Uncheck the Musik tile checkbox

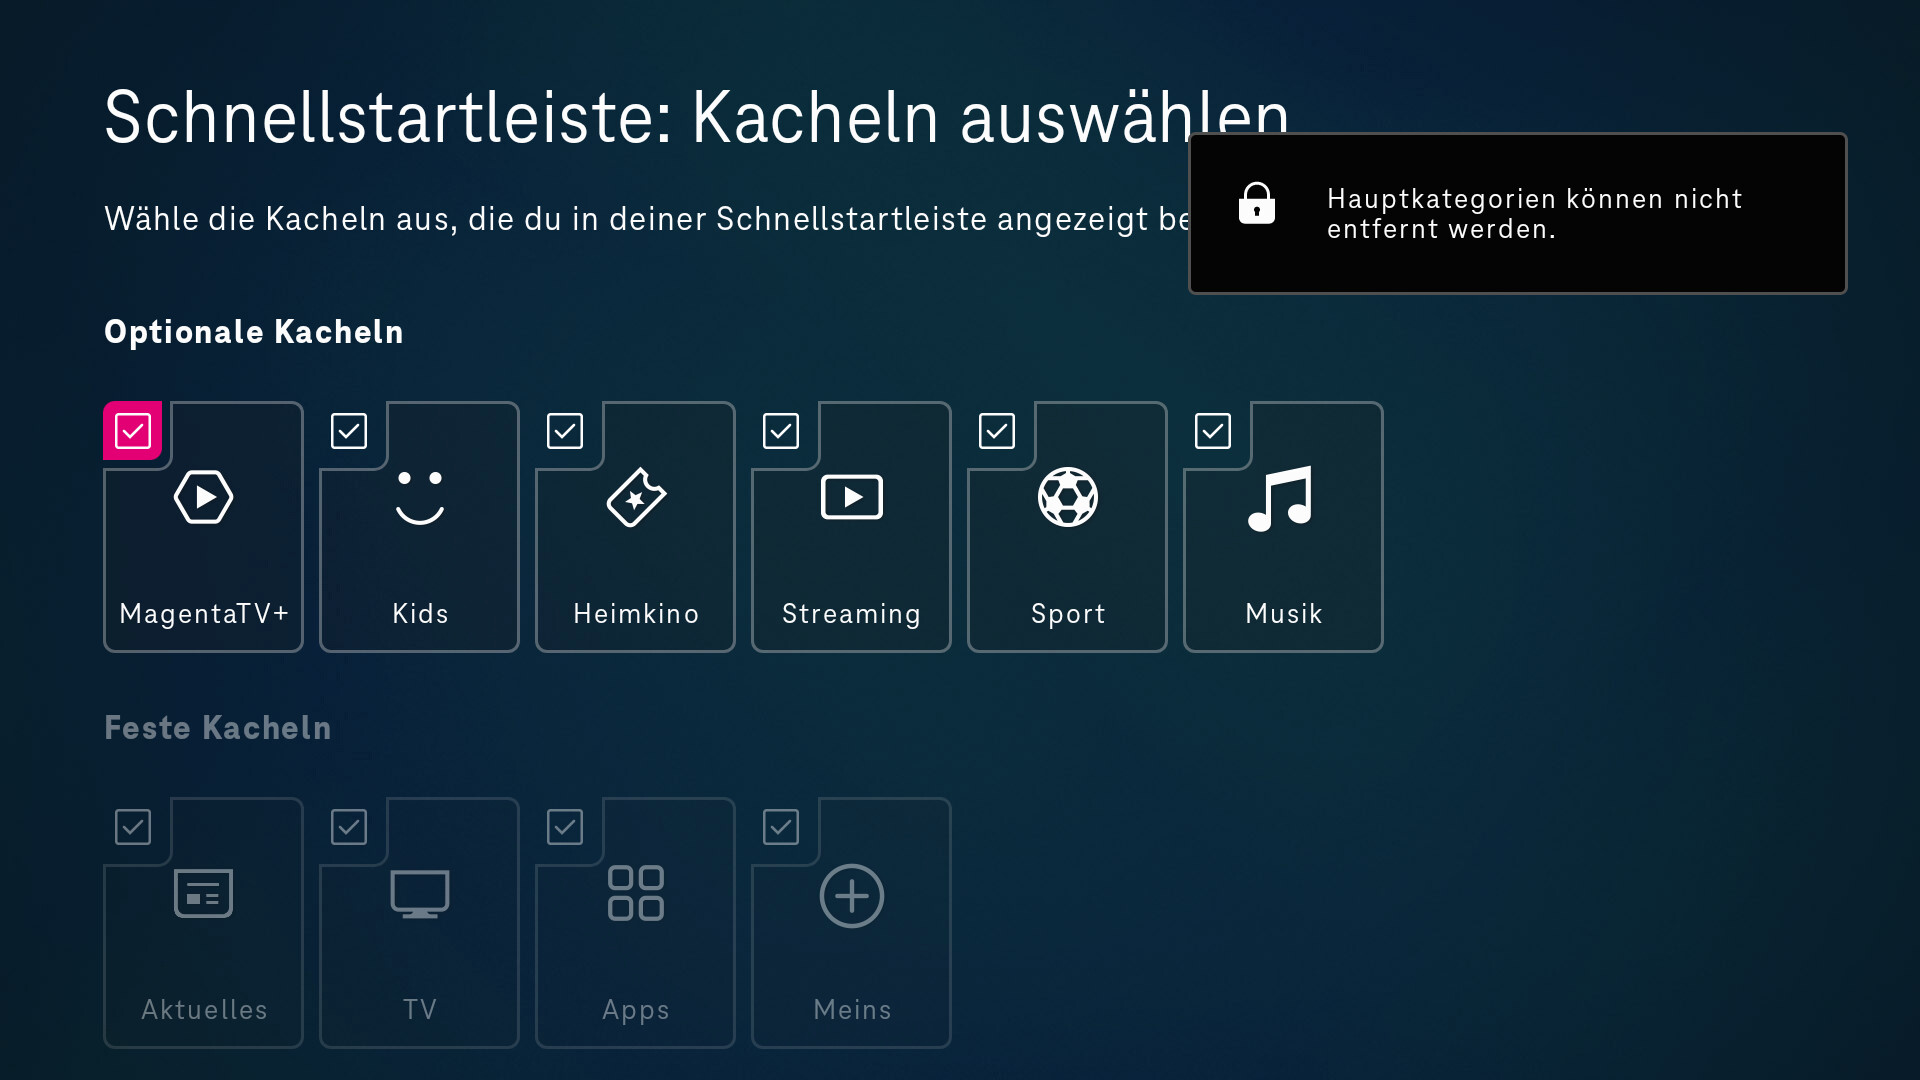(1213, 431)
